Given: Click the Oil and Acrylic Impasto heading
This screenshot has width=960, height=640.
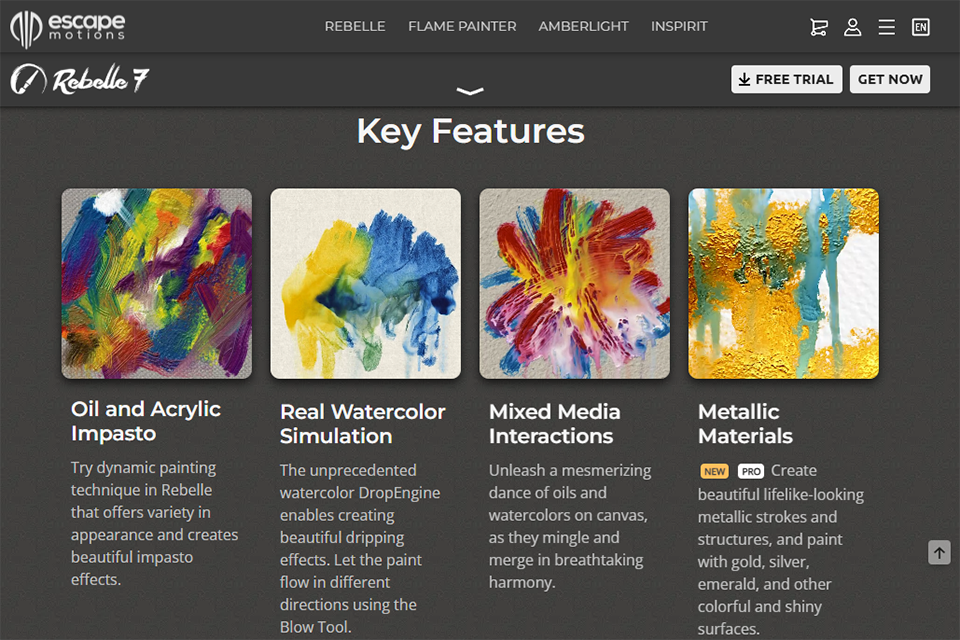Looking at the screenshot, I should (146, 421).
